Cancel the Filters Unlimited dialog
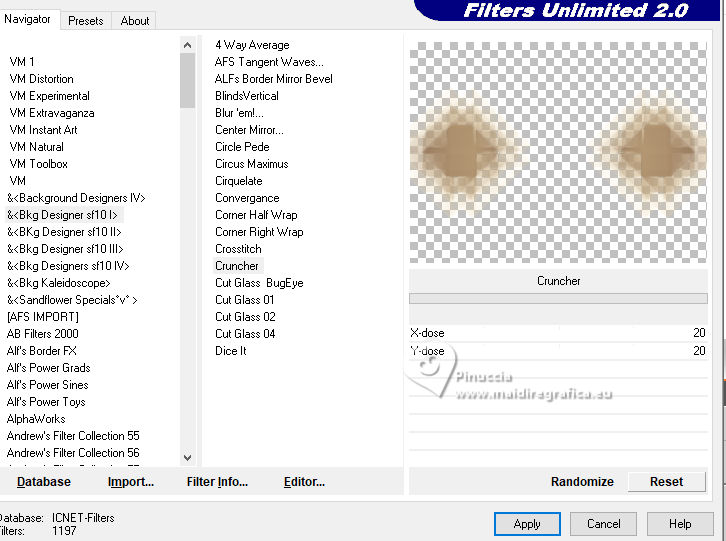The image size is (726, 541). (x=603, y=524)
